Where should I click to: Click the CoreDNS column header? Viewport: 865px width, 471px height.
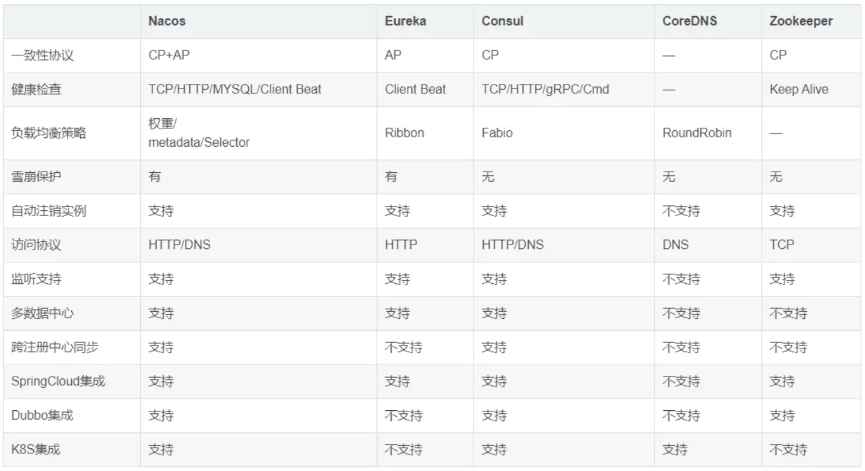coord(690,21)
